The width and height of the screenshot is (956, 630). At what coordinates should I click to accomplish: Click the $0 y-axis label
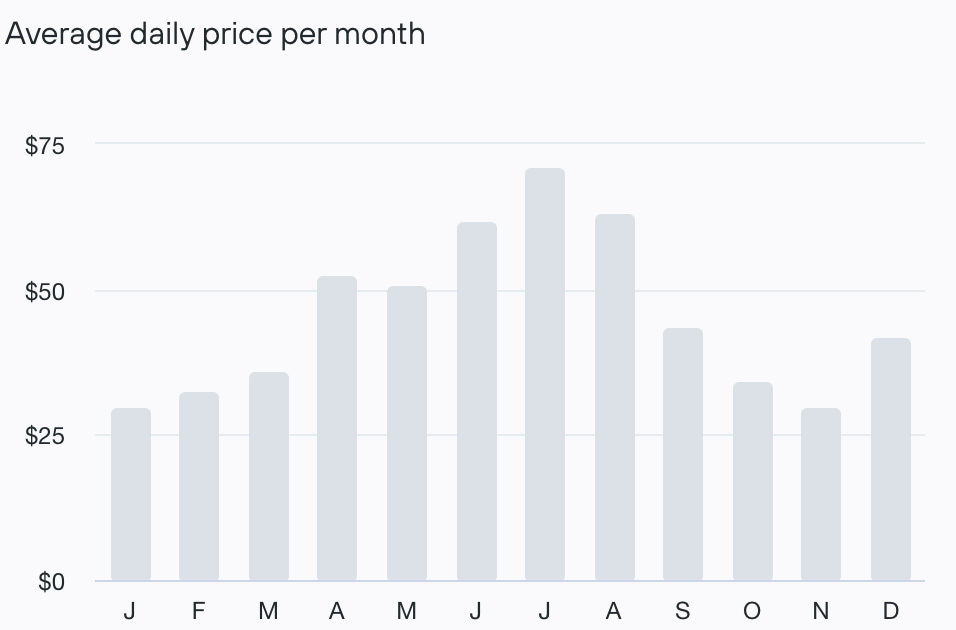[x=52, y=582]
